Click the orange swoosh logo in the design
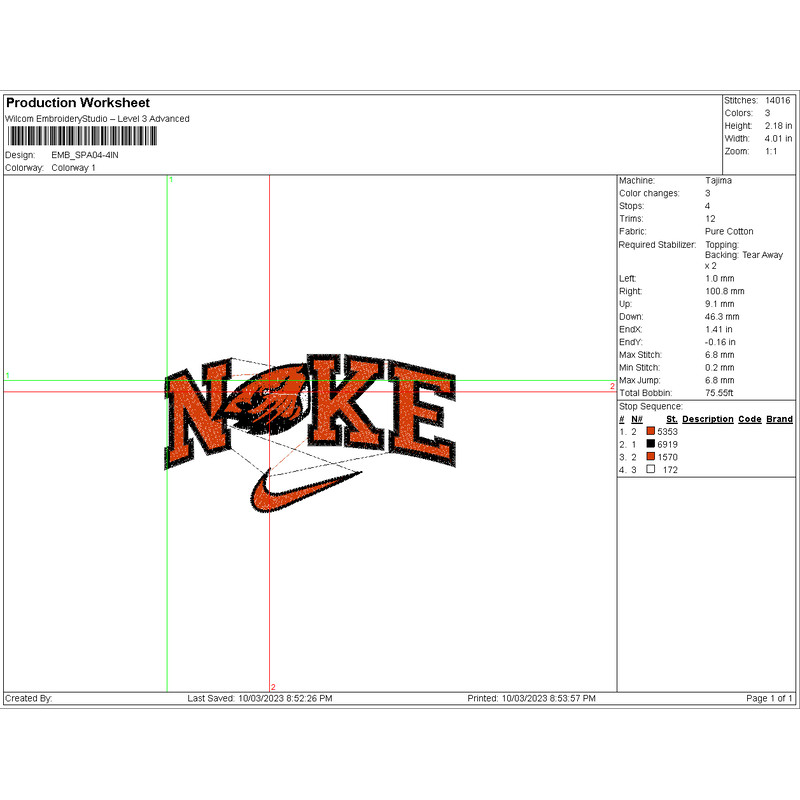 (x=300, y=490)
